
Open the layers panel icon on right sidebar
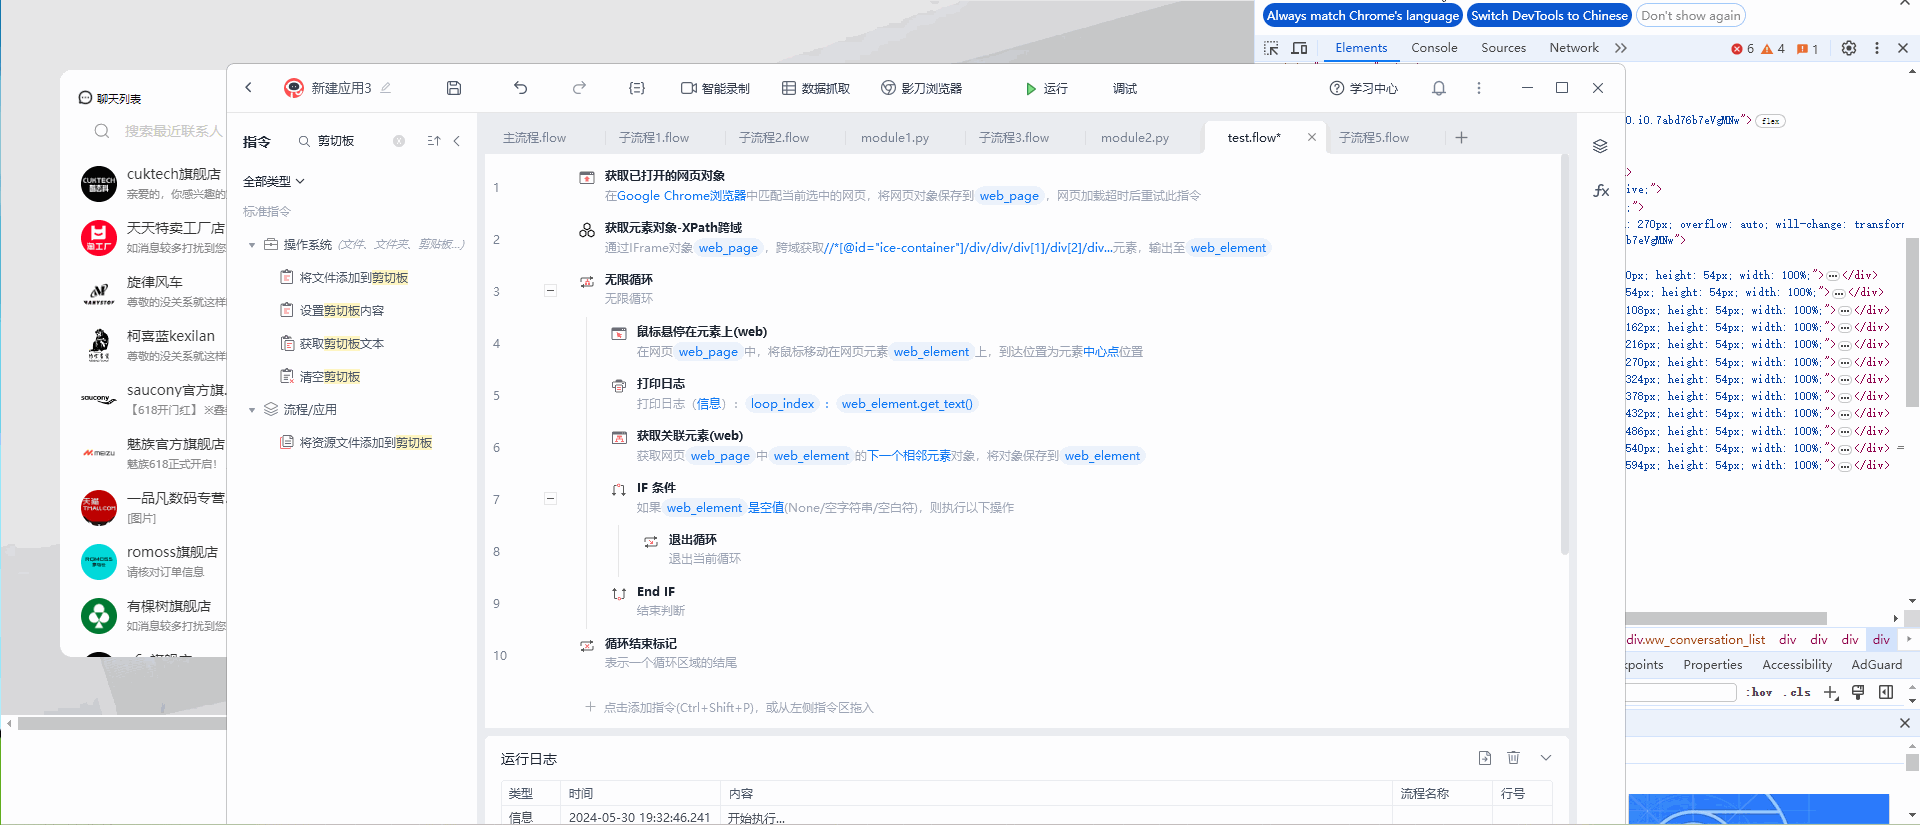point(1600,146)
